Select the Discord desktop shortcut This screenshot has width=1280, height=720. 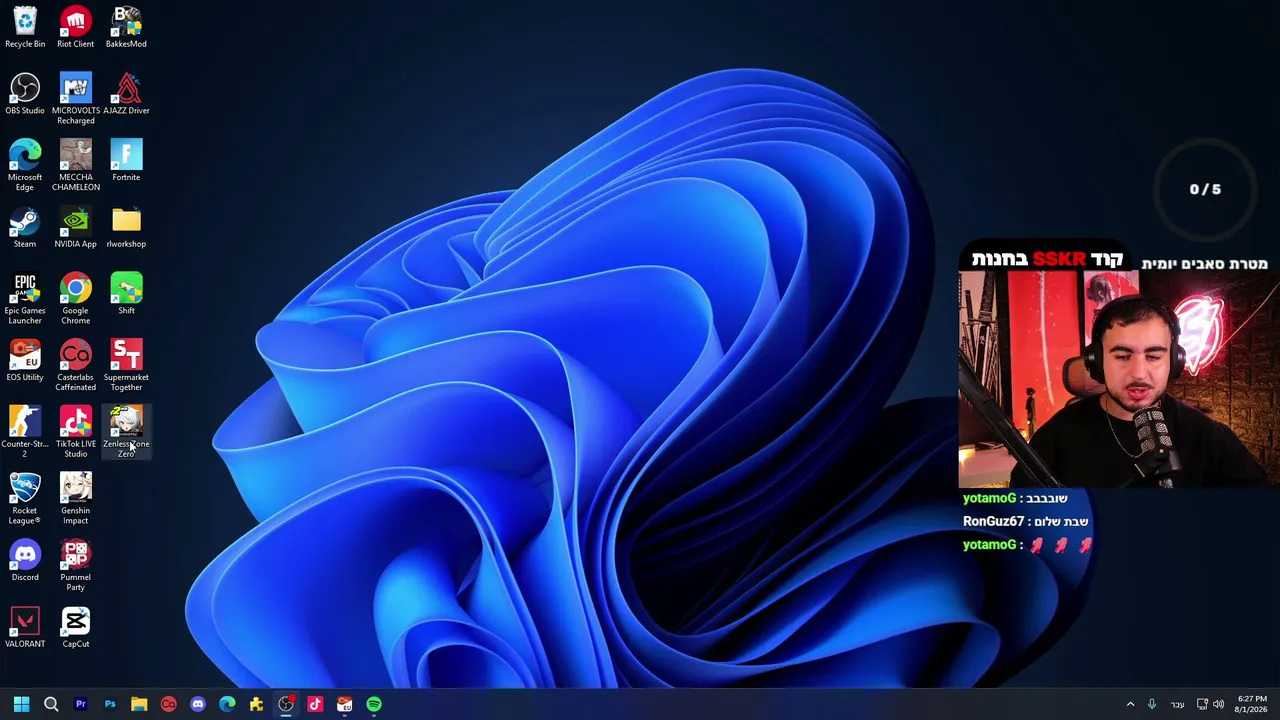click(25, 561)
